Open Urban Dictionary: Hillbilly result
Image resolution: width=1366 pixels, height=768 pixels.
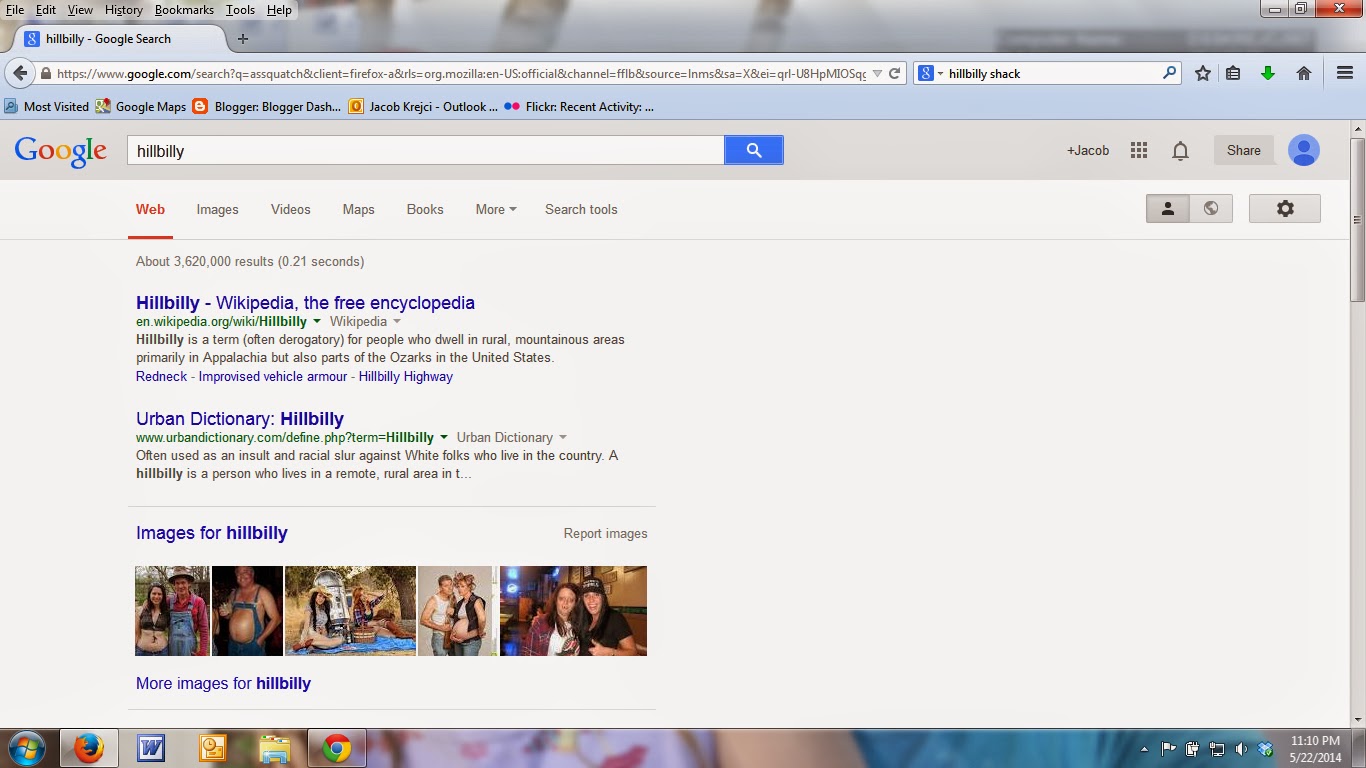click(240, 419)
